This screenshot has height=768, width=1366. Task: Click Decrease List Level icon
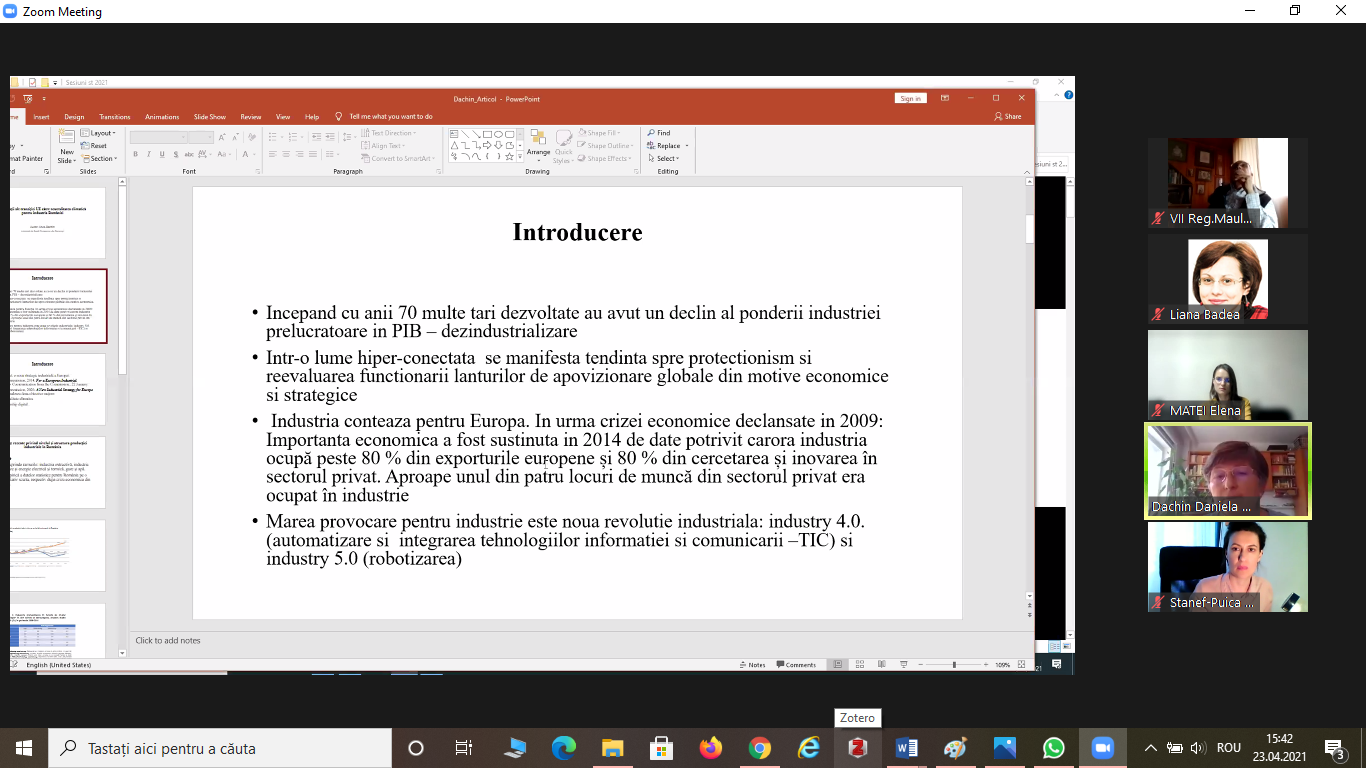tap(316, 137)
